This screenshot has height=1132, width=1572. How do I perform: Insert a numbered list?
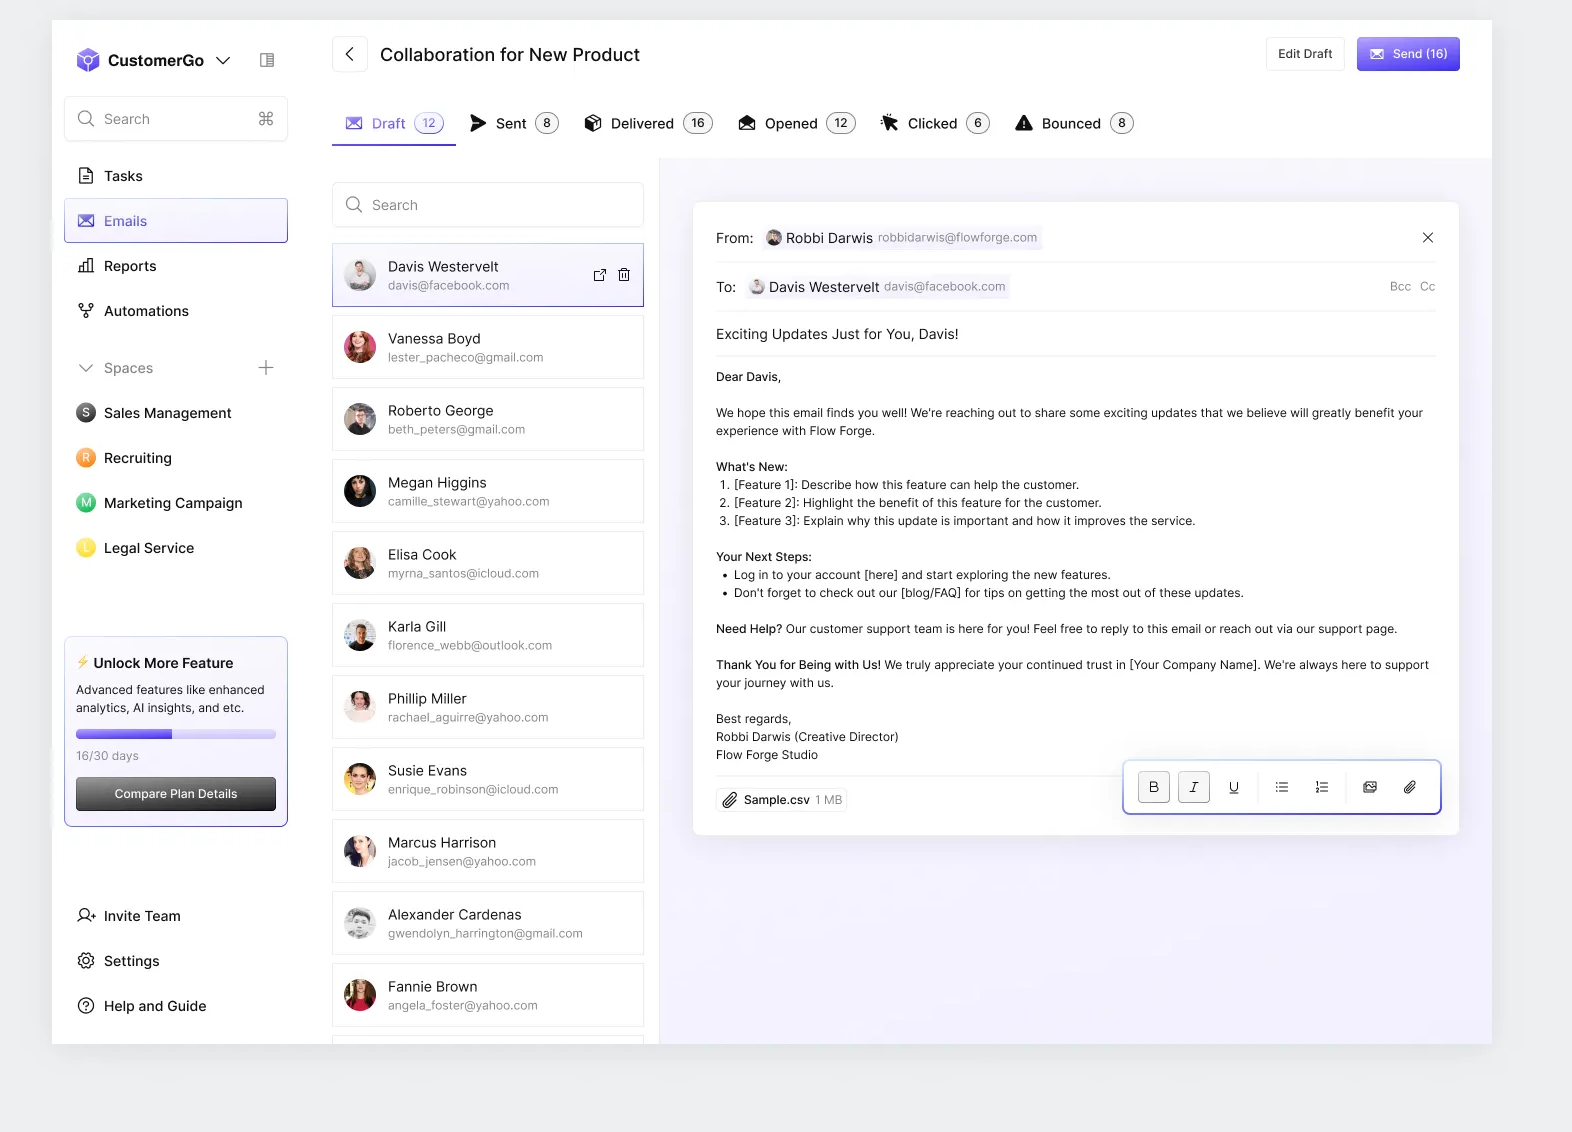pos(1322,787)
